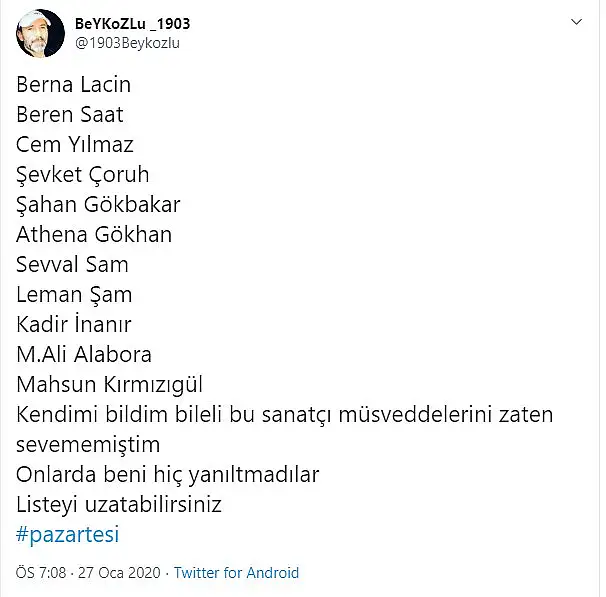Screen dimensions: 606x597
Task: Click the Şahan Gökbakar line of text
Action: (x=98, y=204)
